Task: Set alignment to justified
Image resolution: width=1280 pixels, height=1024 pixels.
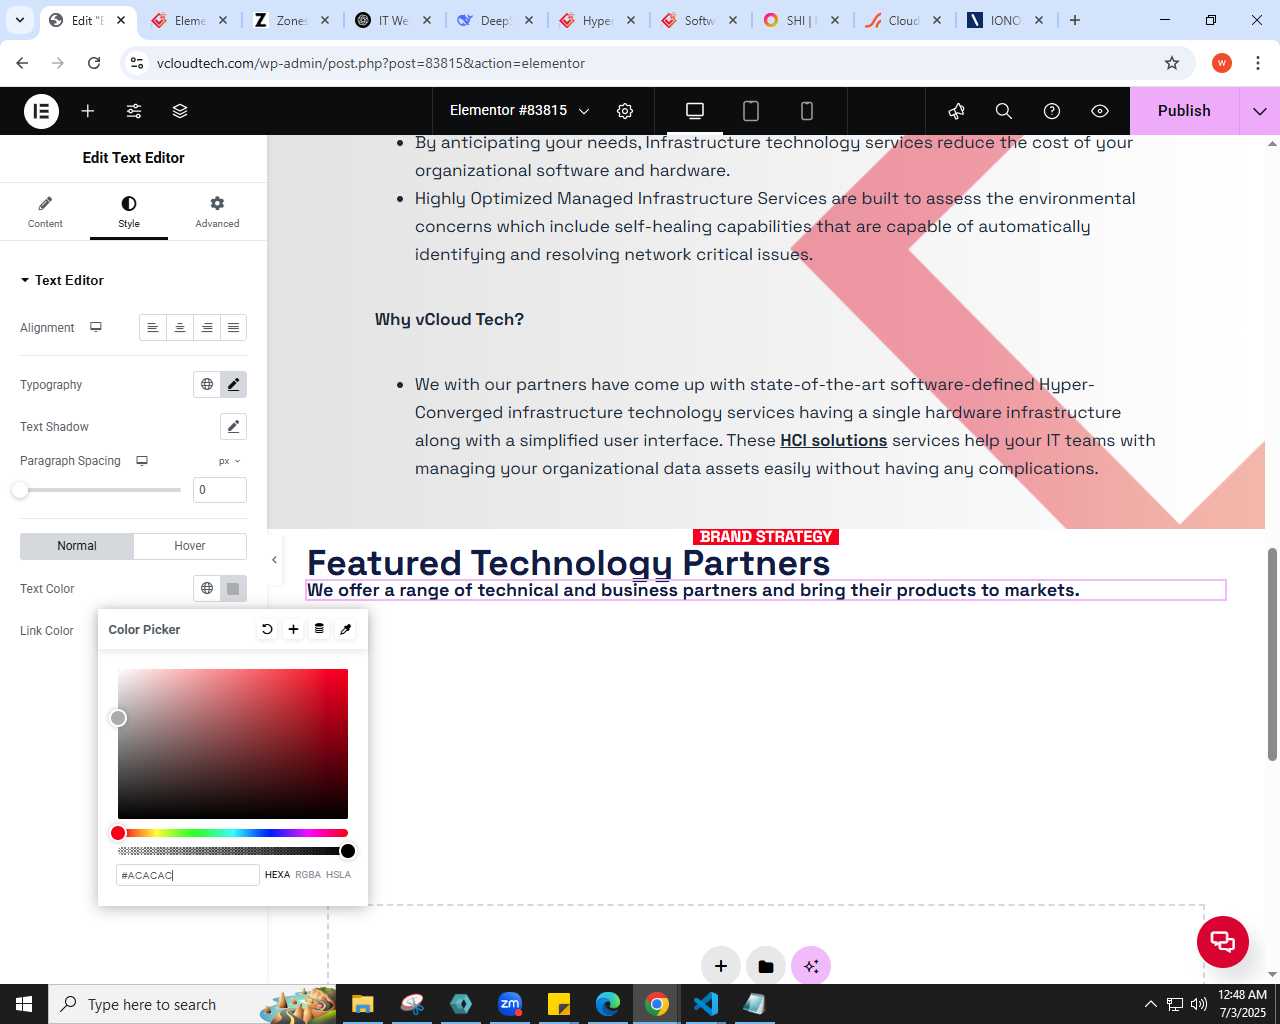Action: [233, 328]
